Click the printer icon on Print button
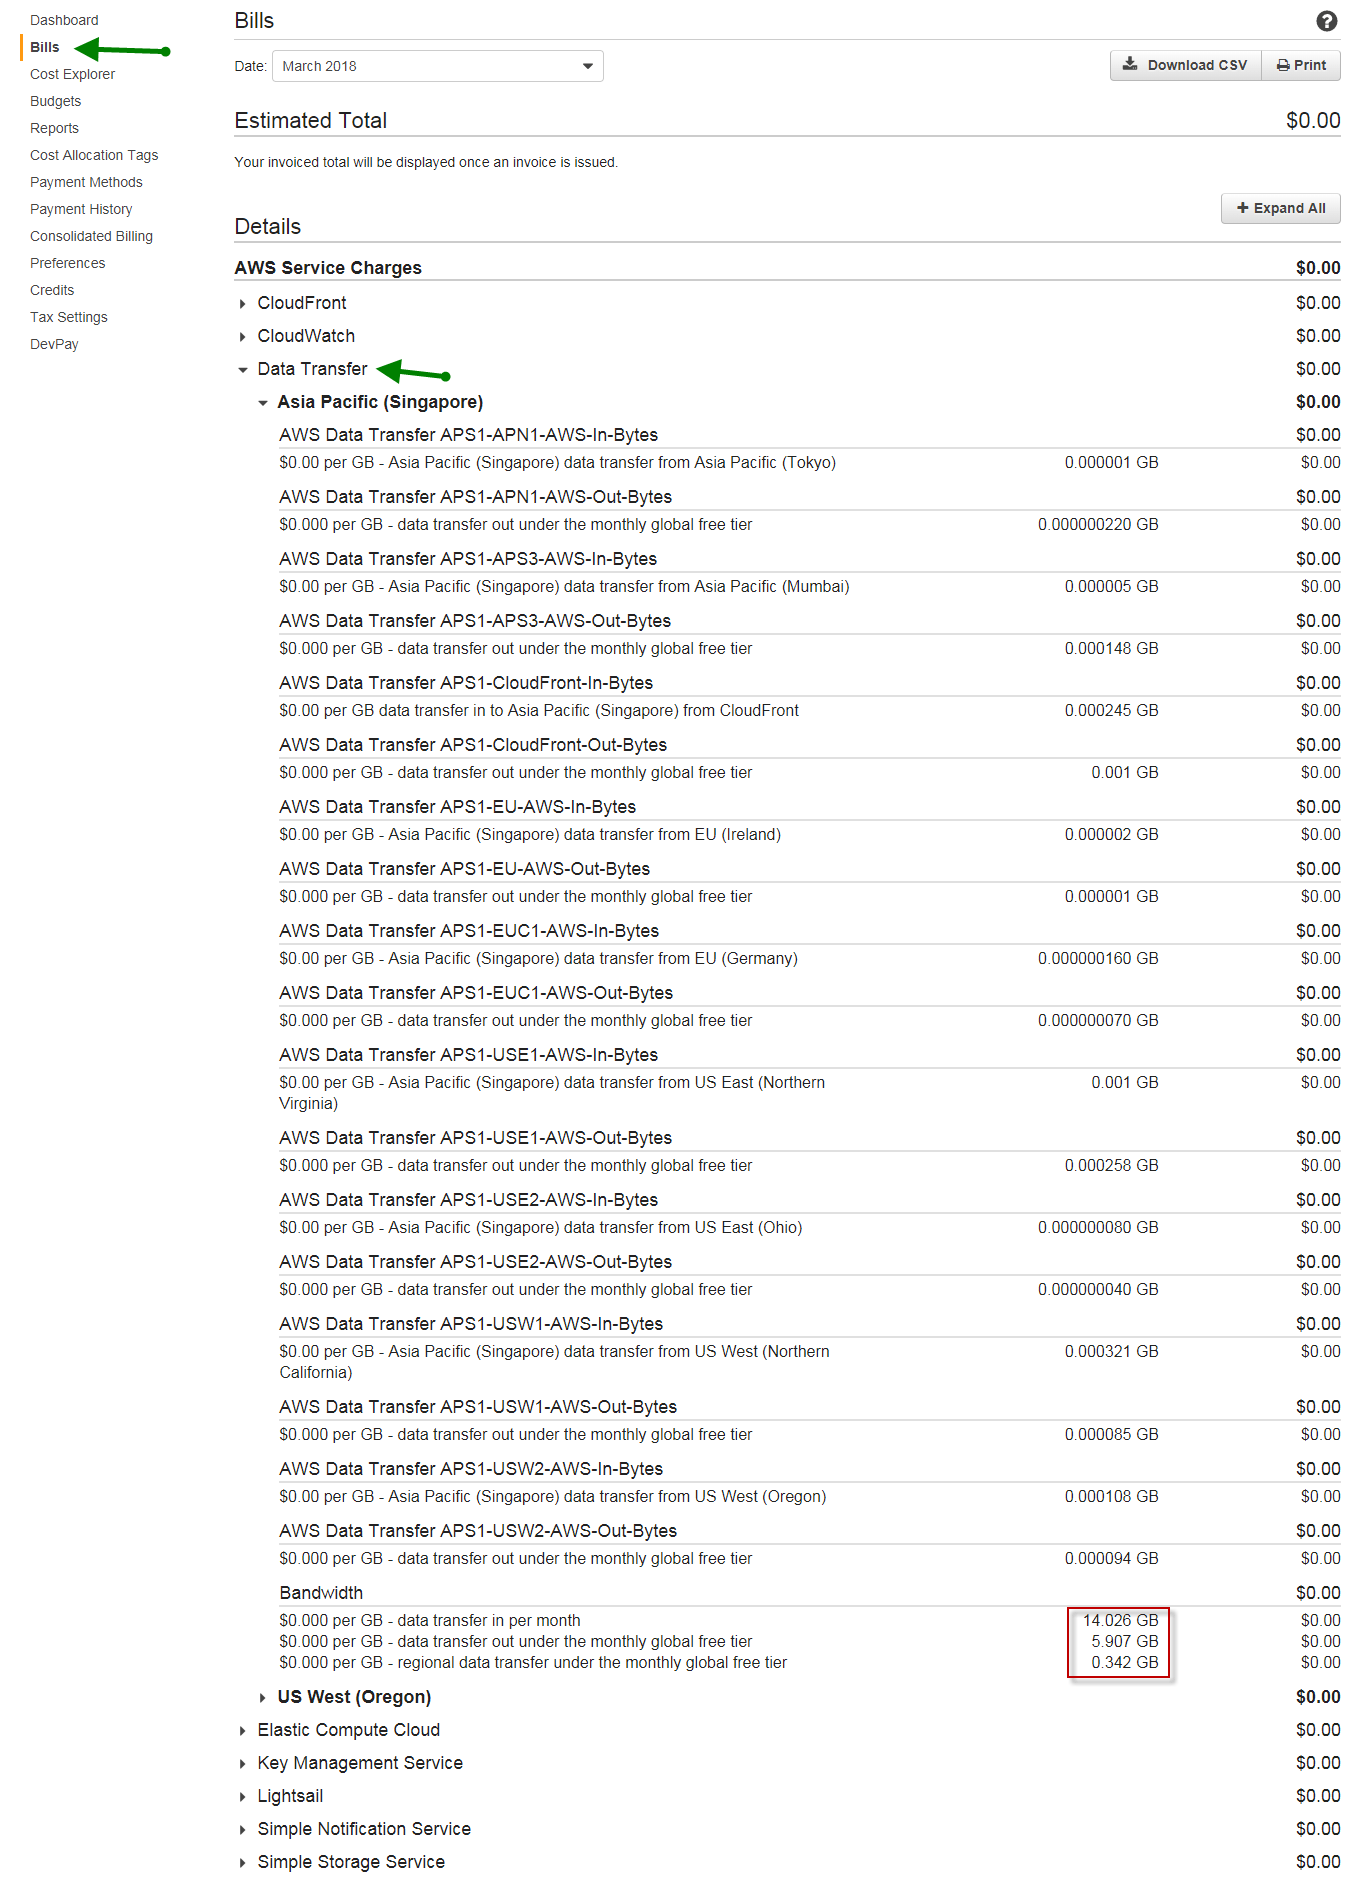This screenshot has height=1886, width=1350. pos(1283,65)
